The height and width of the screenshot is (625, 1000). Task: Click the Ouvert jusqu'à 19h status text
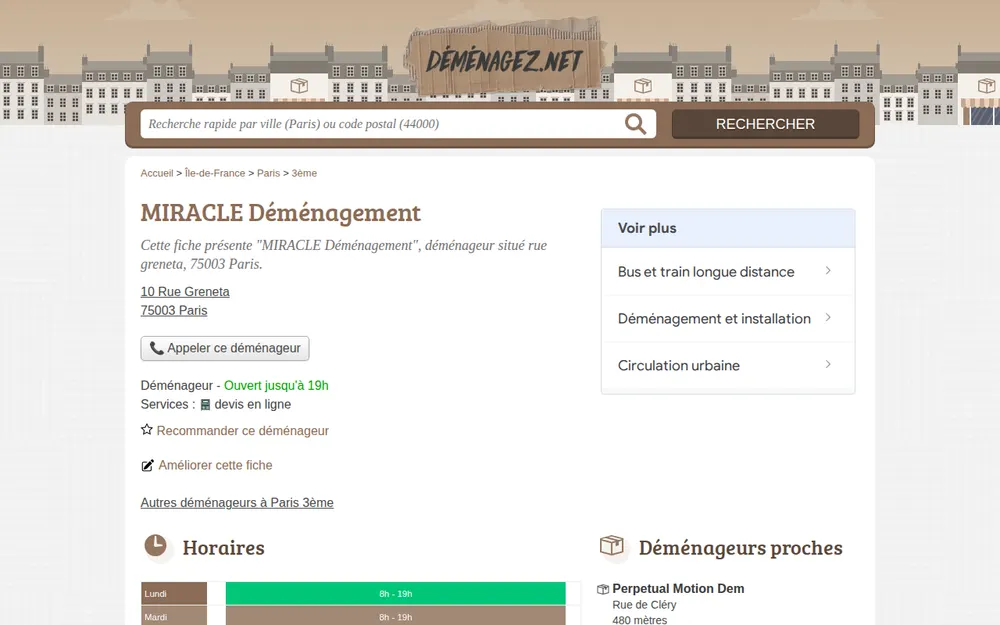click(276, 385)
